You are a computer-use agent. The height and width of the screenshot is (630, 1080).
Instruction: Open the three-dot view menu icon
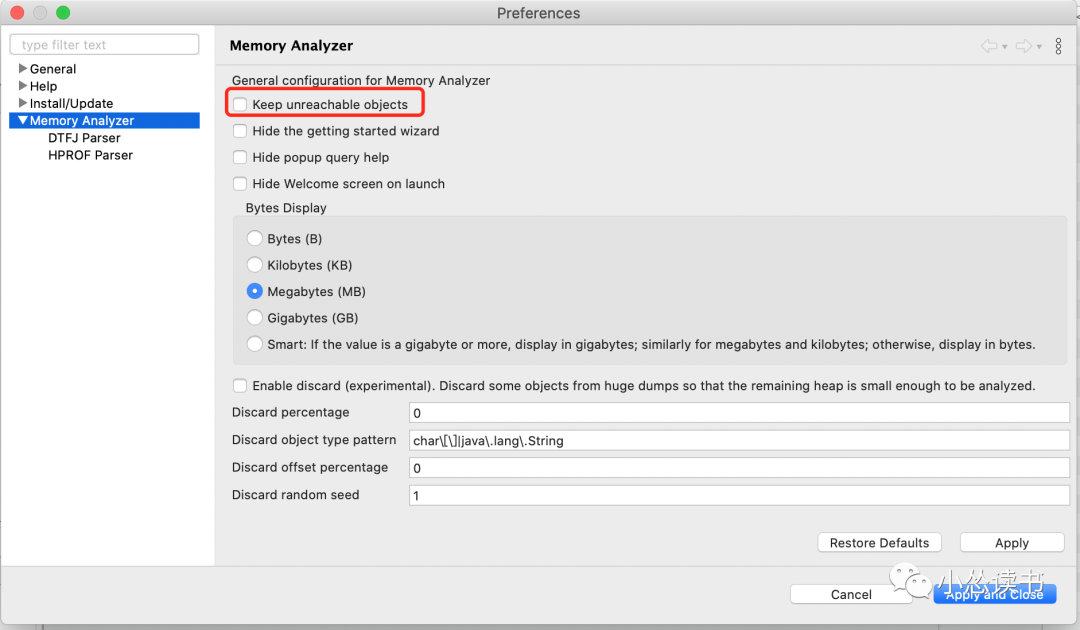(1058, 46)
